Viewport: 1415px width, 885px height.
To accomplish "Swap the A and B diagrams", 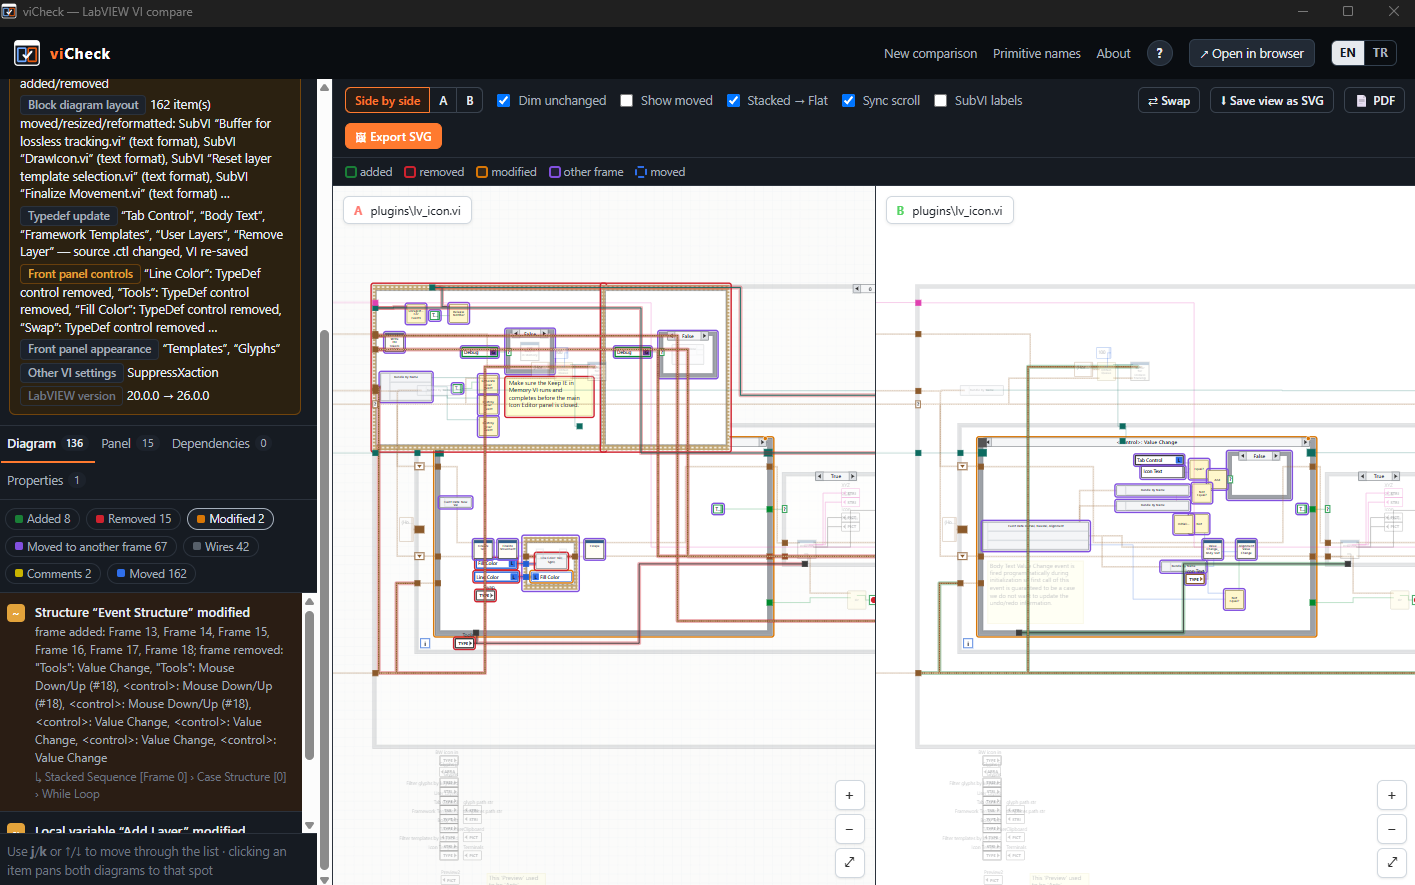I will coord(1169,100).
